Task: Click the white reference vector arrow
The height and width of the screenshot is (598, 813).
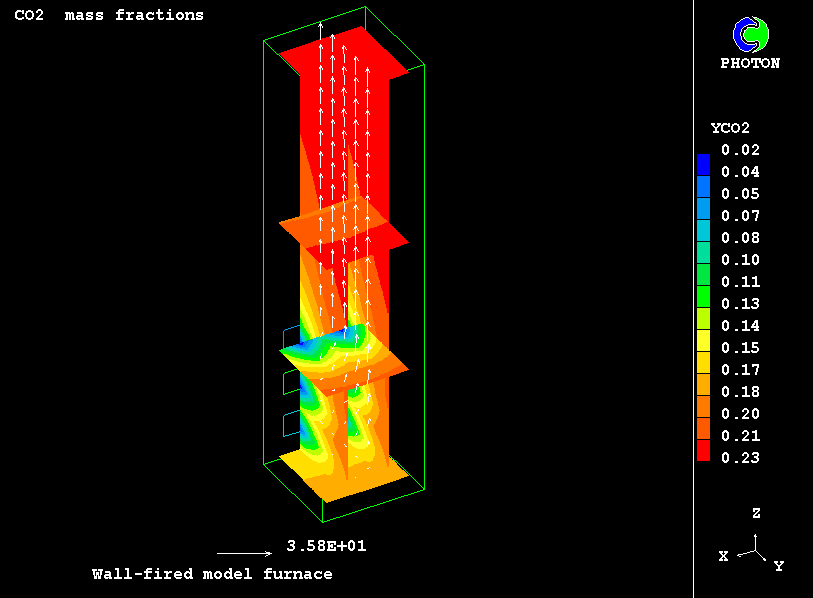Action: pyautogui.click(x=244, y=553)
